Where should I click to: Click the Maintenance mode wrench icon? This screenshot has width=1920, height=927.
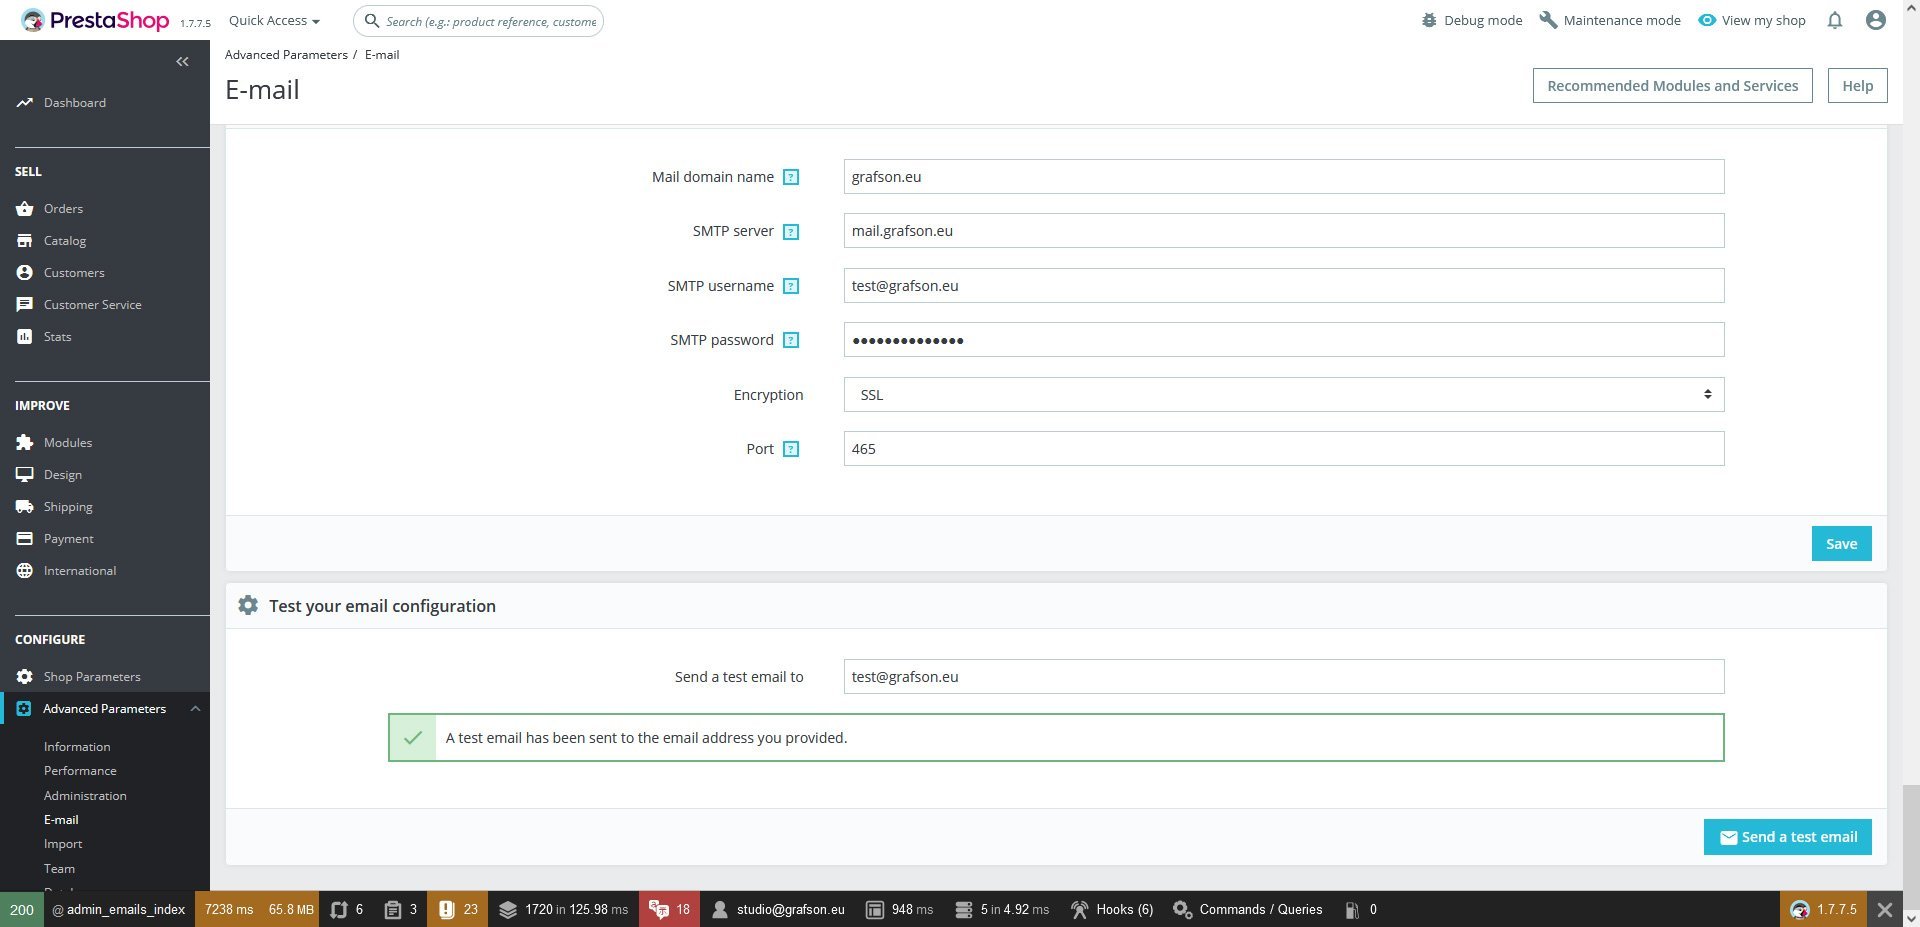[1548, 20]
